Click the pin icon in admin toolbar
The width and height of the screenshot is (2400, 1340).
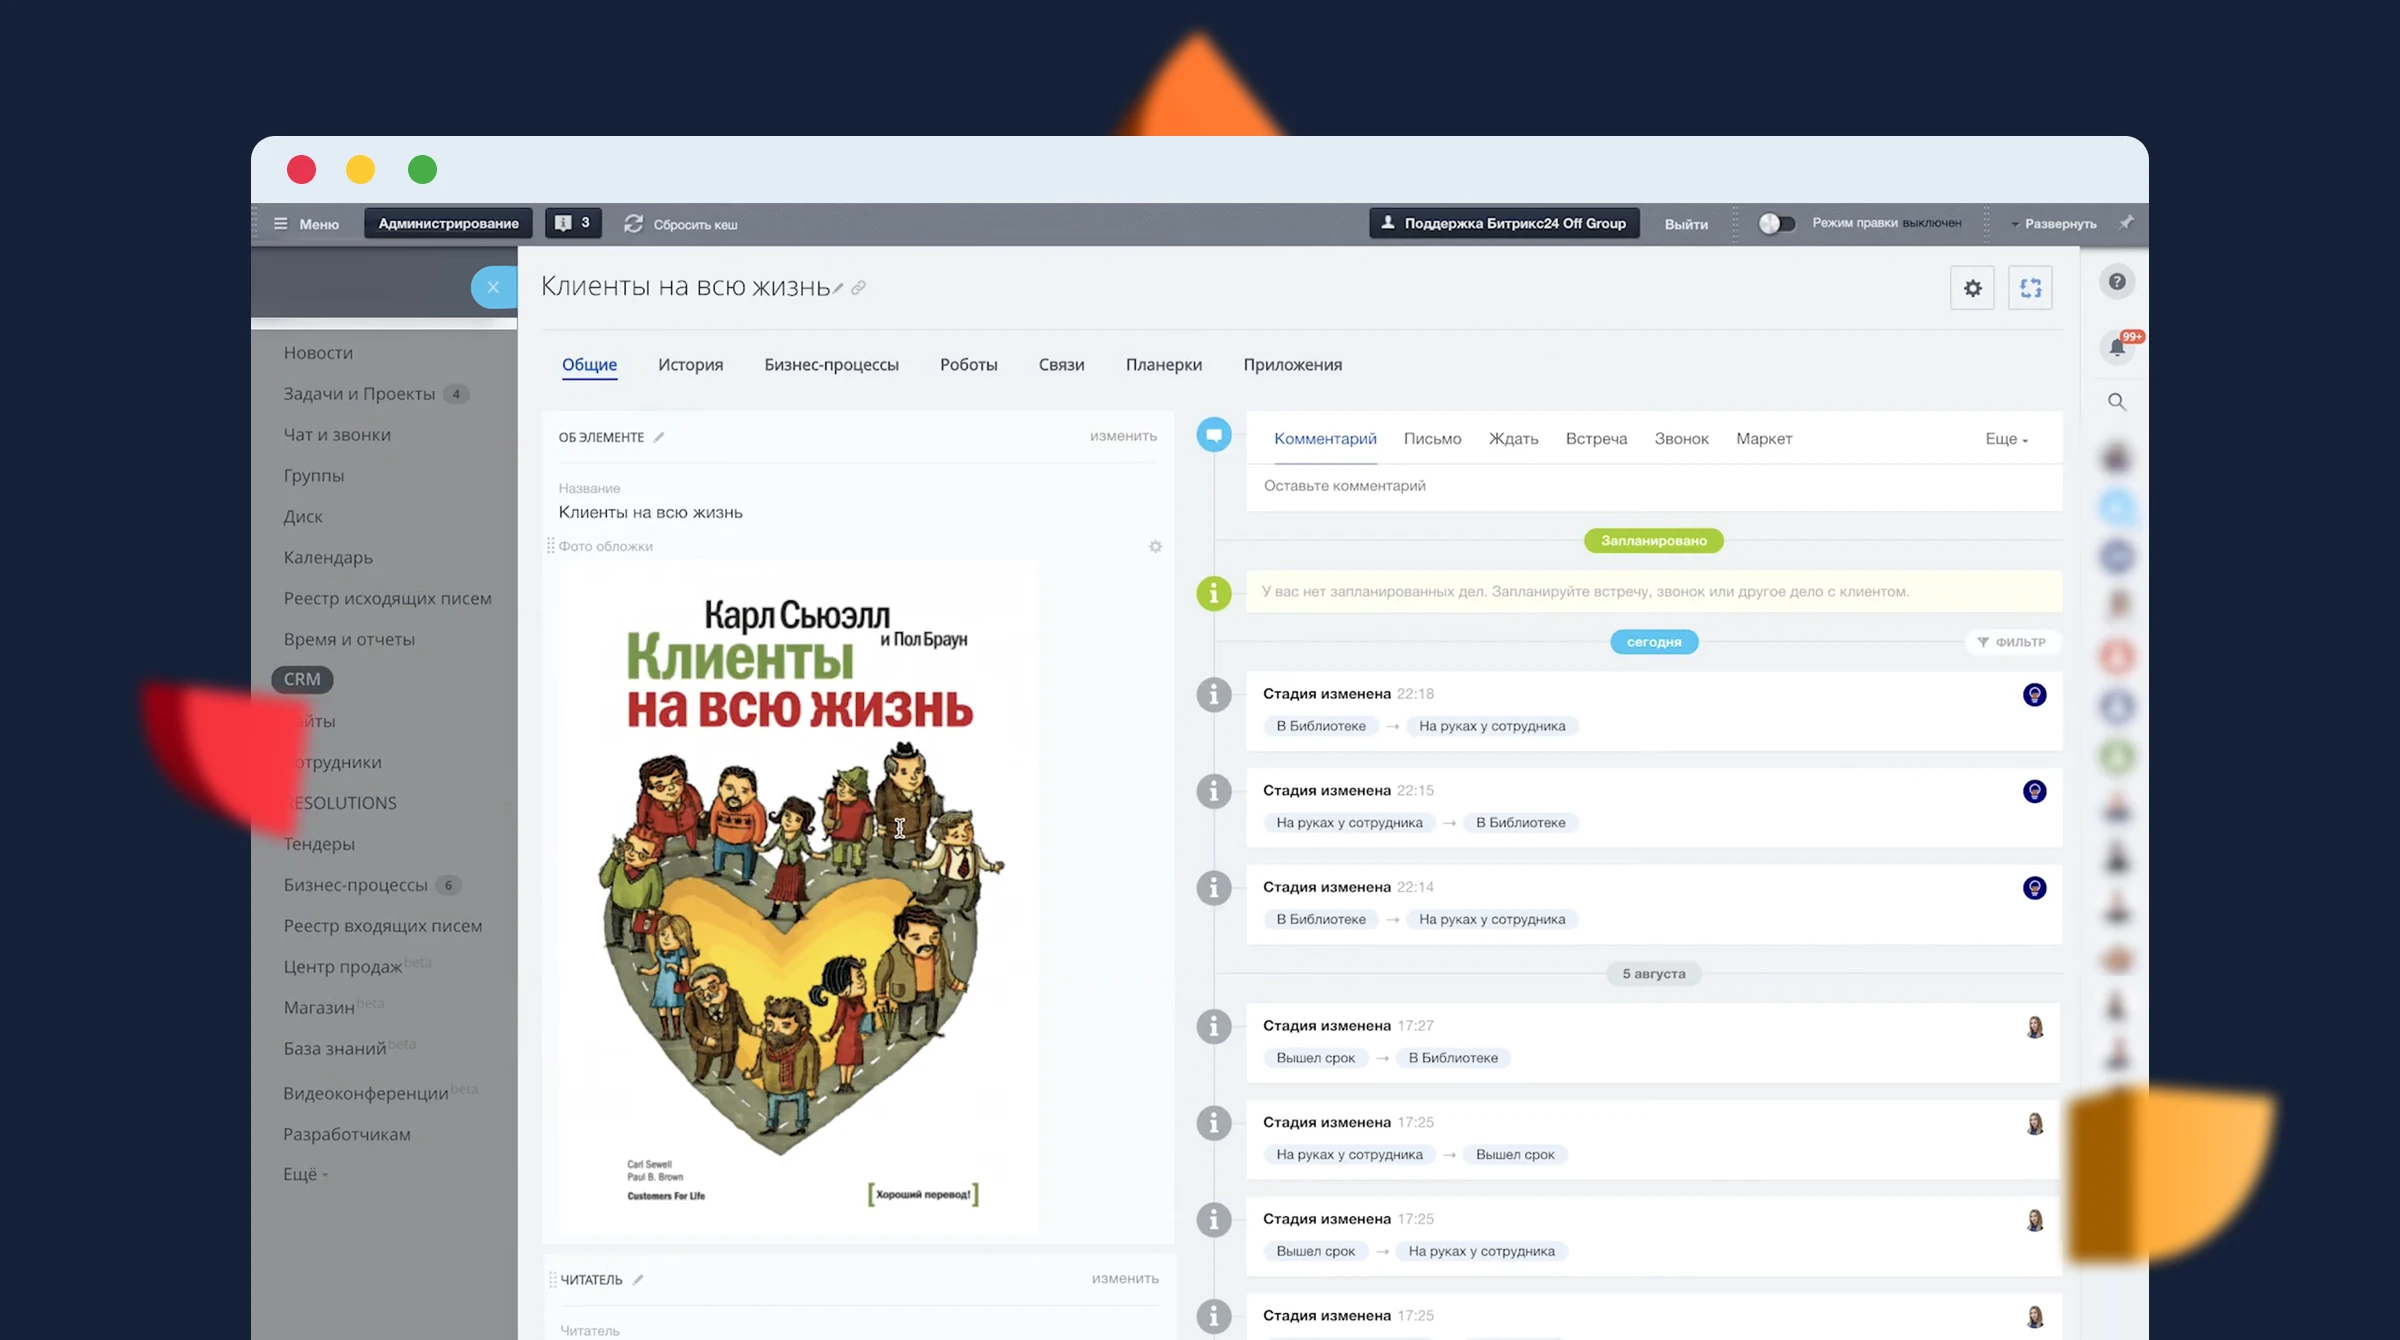click(2126, 222)
